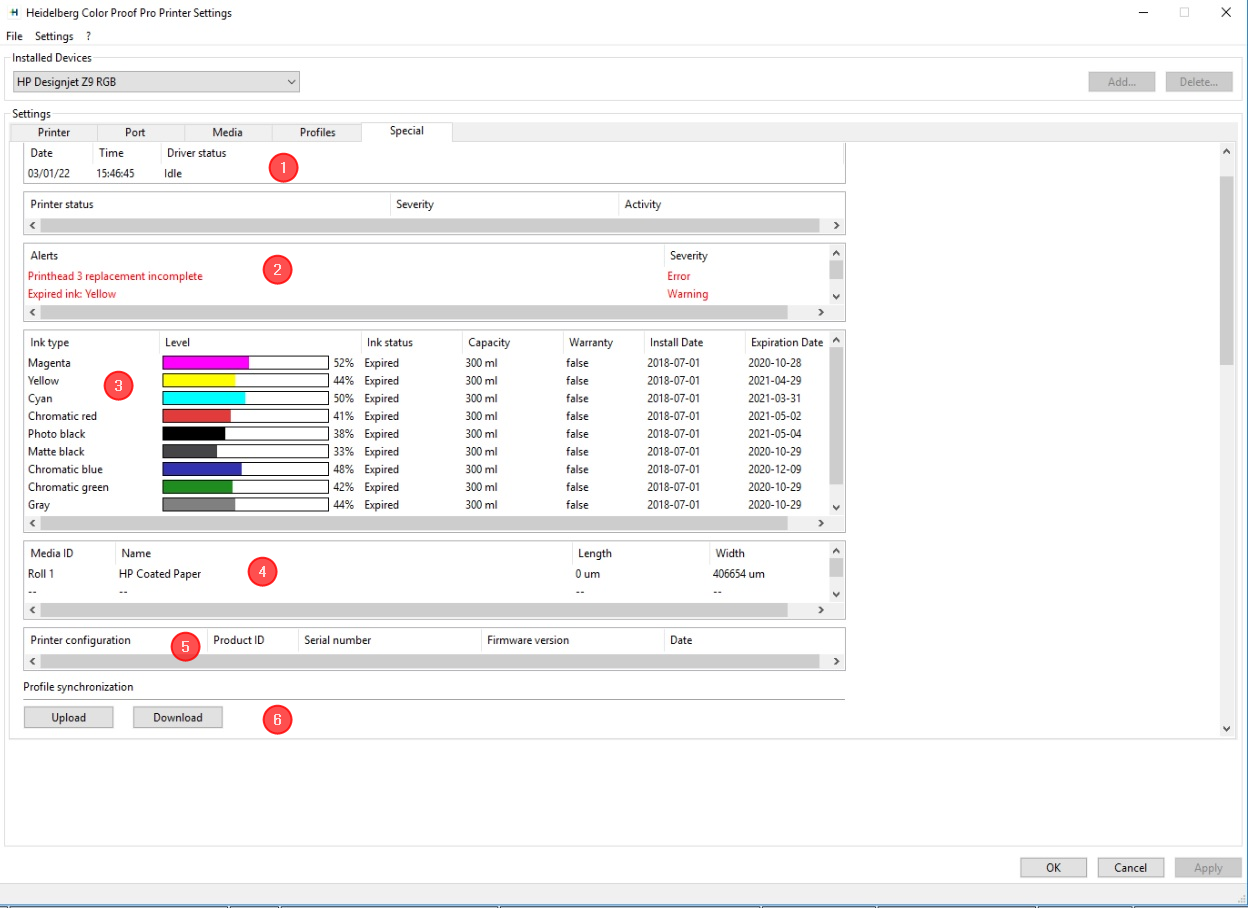The height and width of the screenshot is (908, 1248).
Task: Open the Settings menu
Action: pos(54,36)
